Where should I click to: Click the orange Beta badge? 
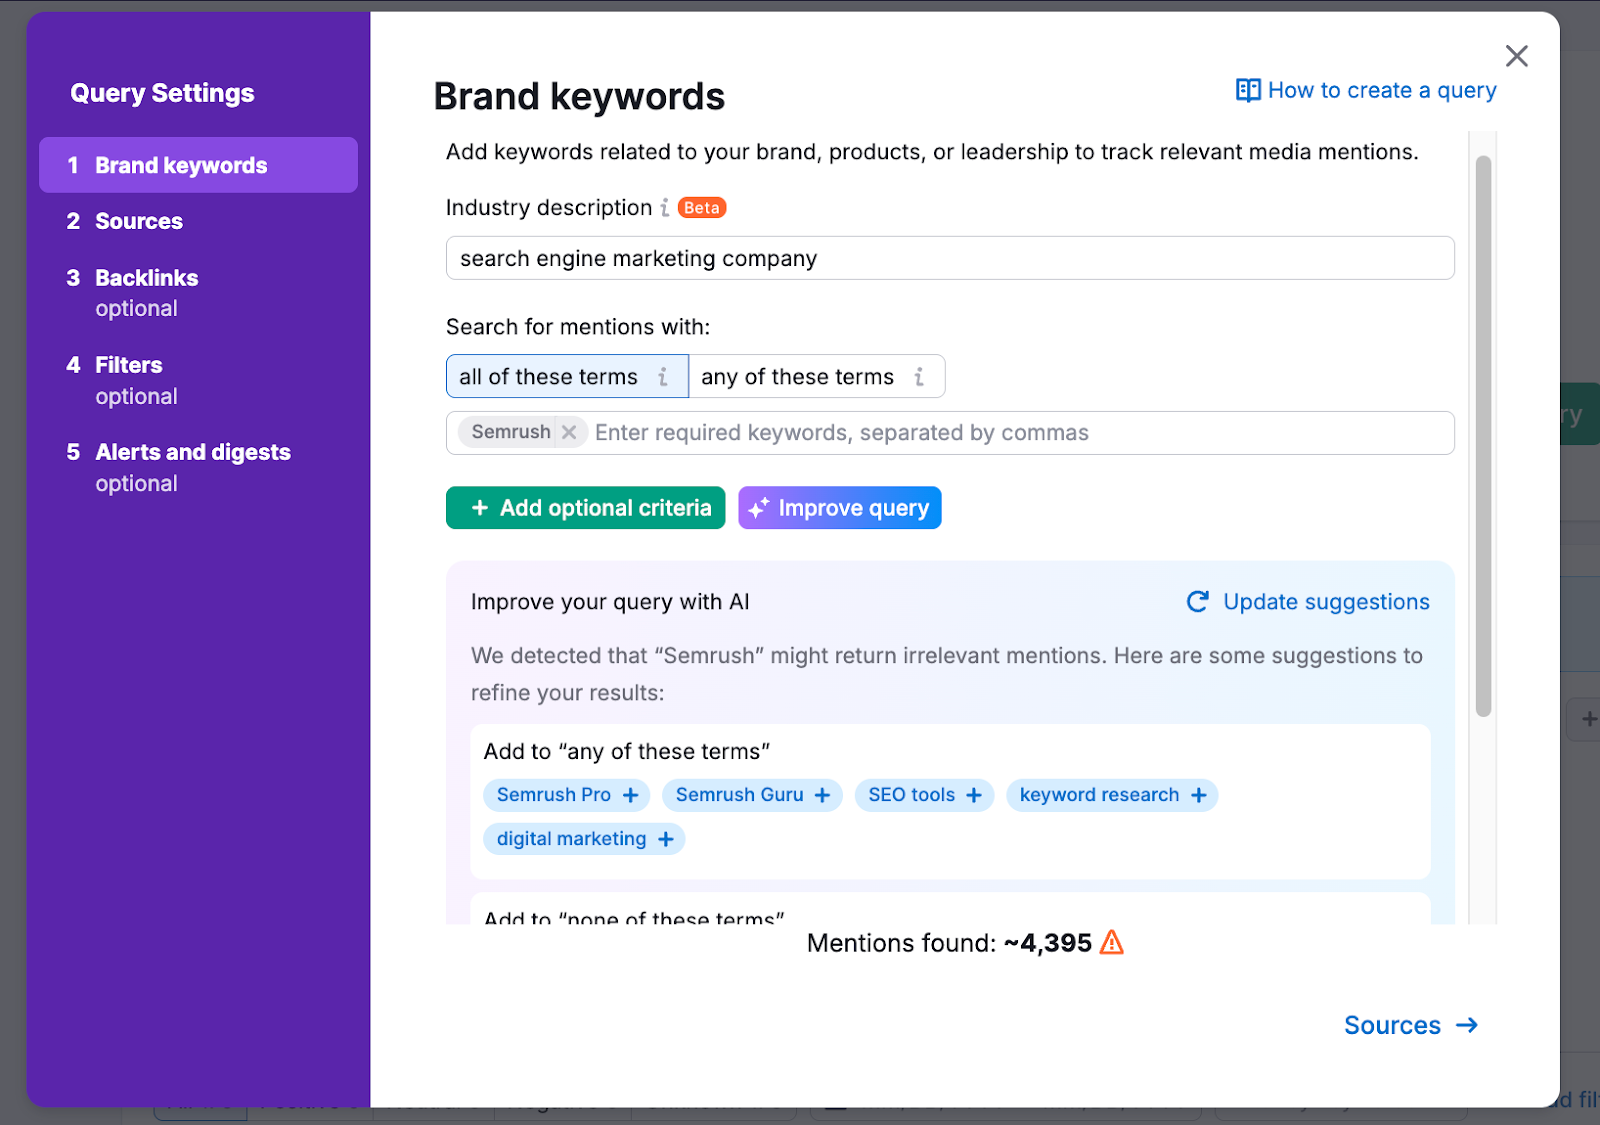(702, 208)
